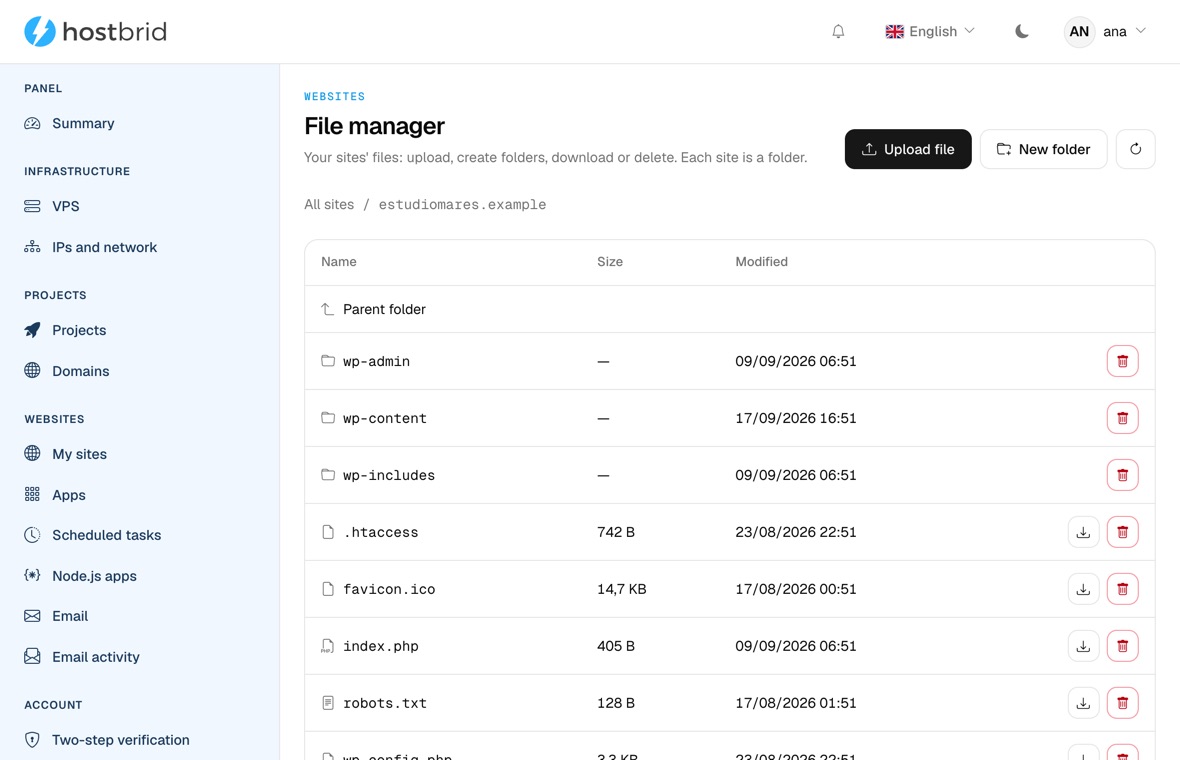Delete the wp-content folder
Screen dimensions: 1180x760
tap(1122, 418)
